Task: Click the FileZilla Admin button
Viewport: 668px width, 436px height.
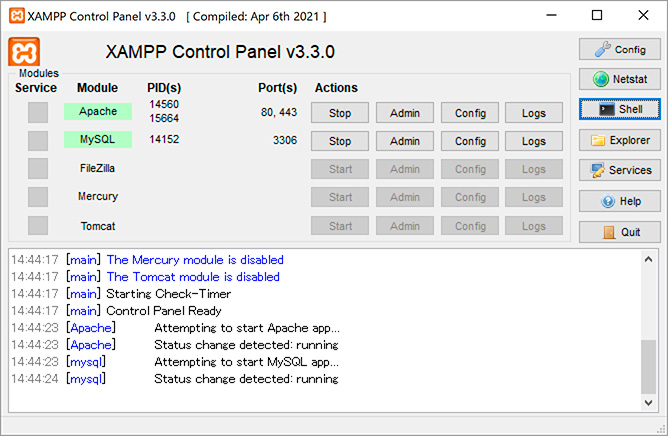Action: pos(405,169)
